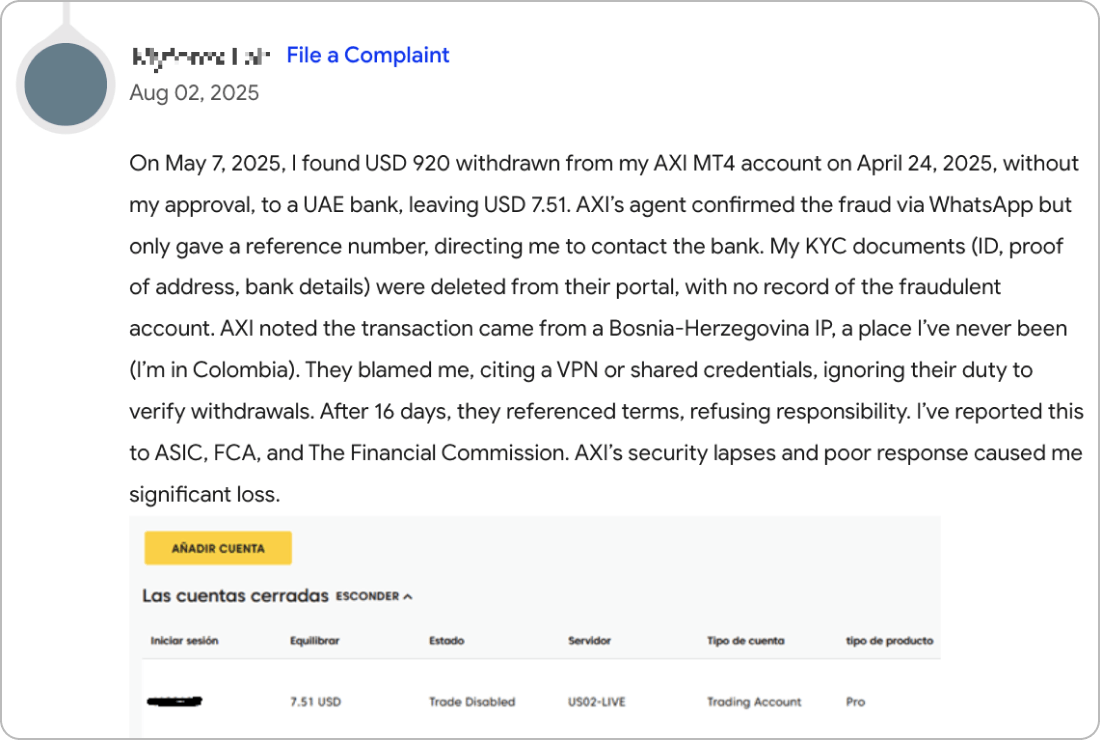This screenshot has height=740, width=1100.
Task: Open the File a Complaint link
Action: tap(367, 55)
